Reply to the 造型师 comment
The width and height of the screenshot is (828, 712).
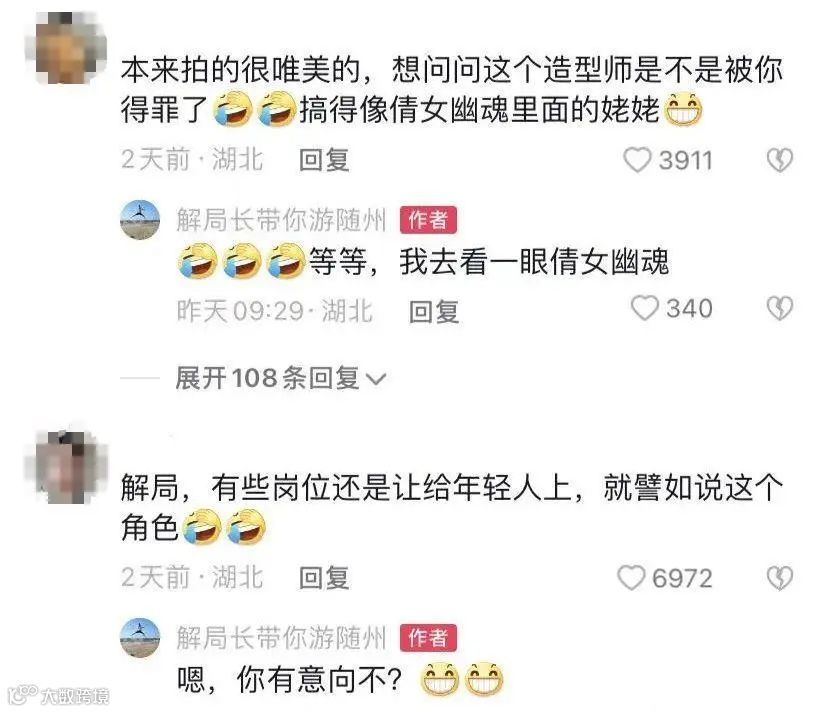click(324, 160)
